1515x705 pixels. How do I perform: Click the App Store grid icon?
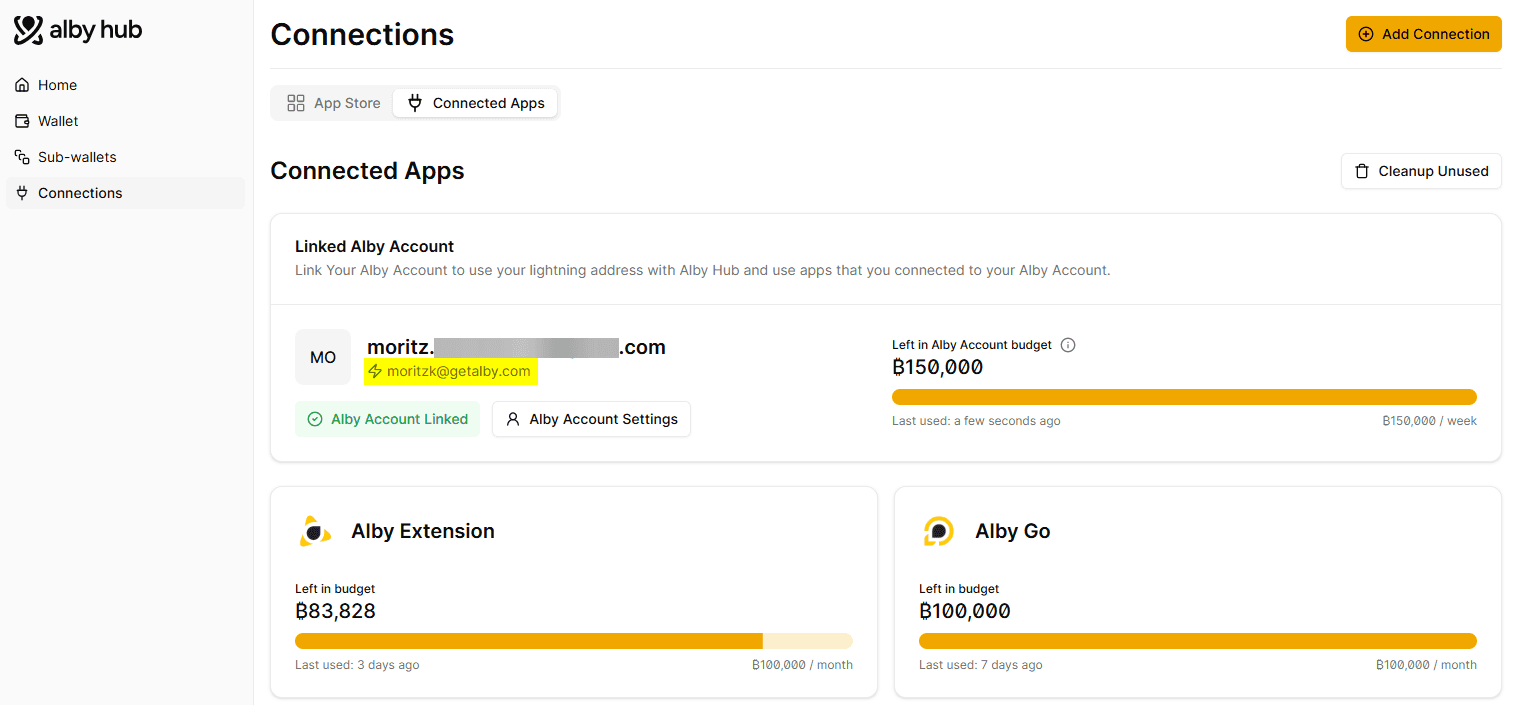[296, 103]
